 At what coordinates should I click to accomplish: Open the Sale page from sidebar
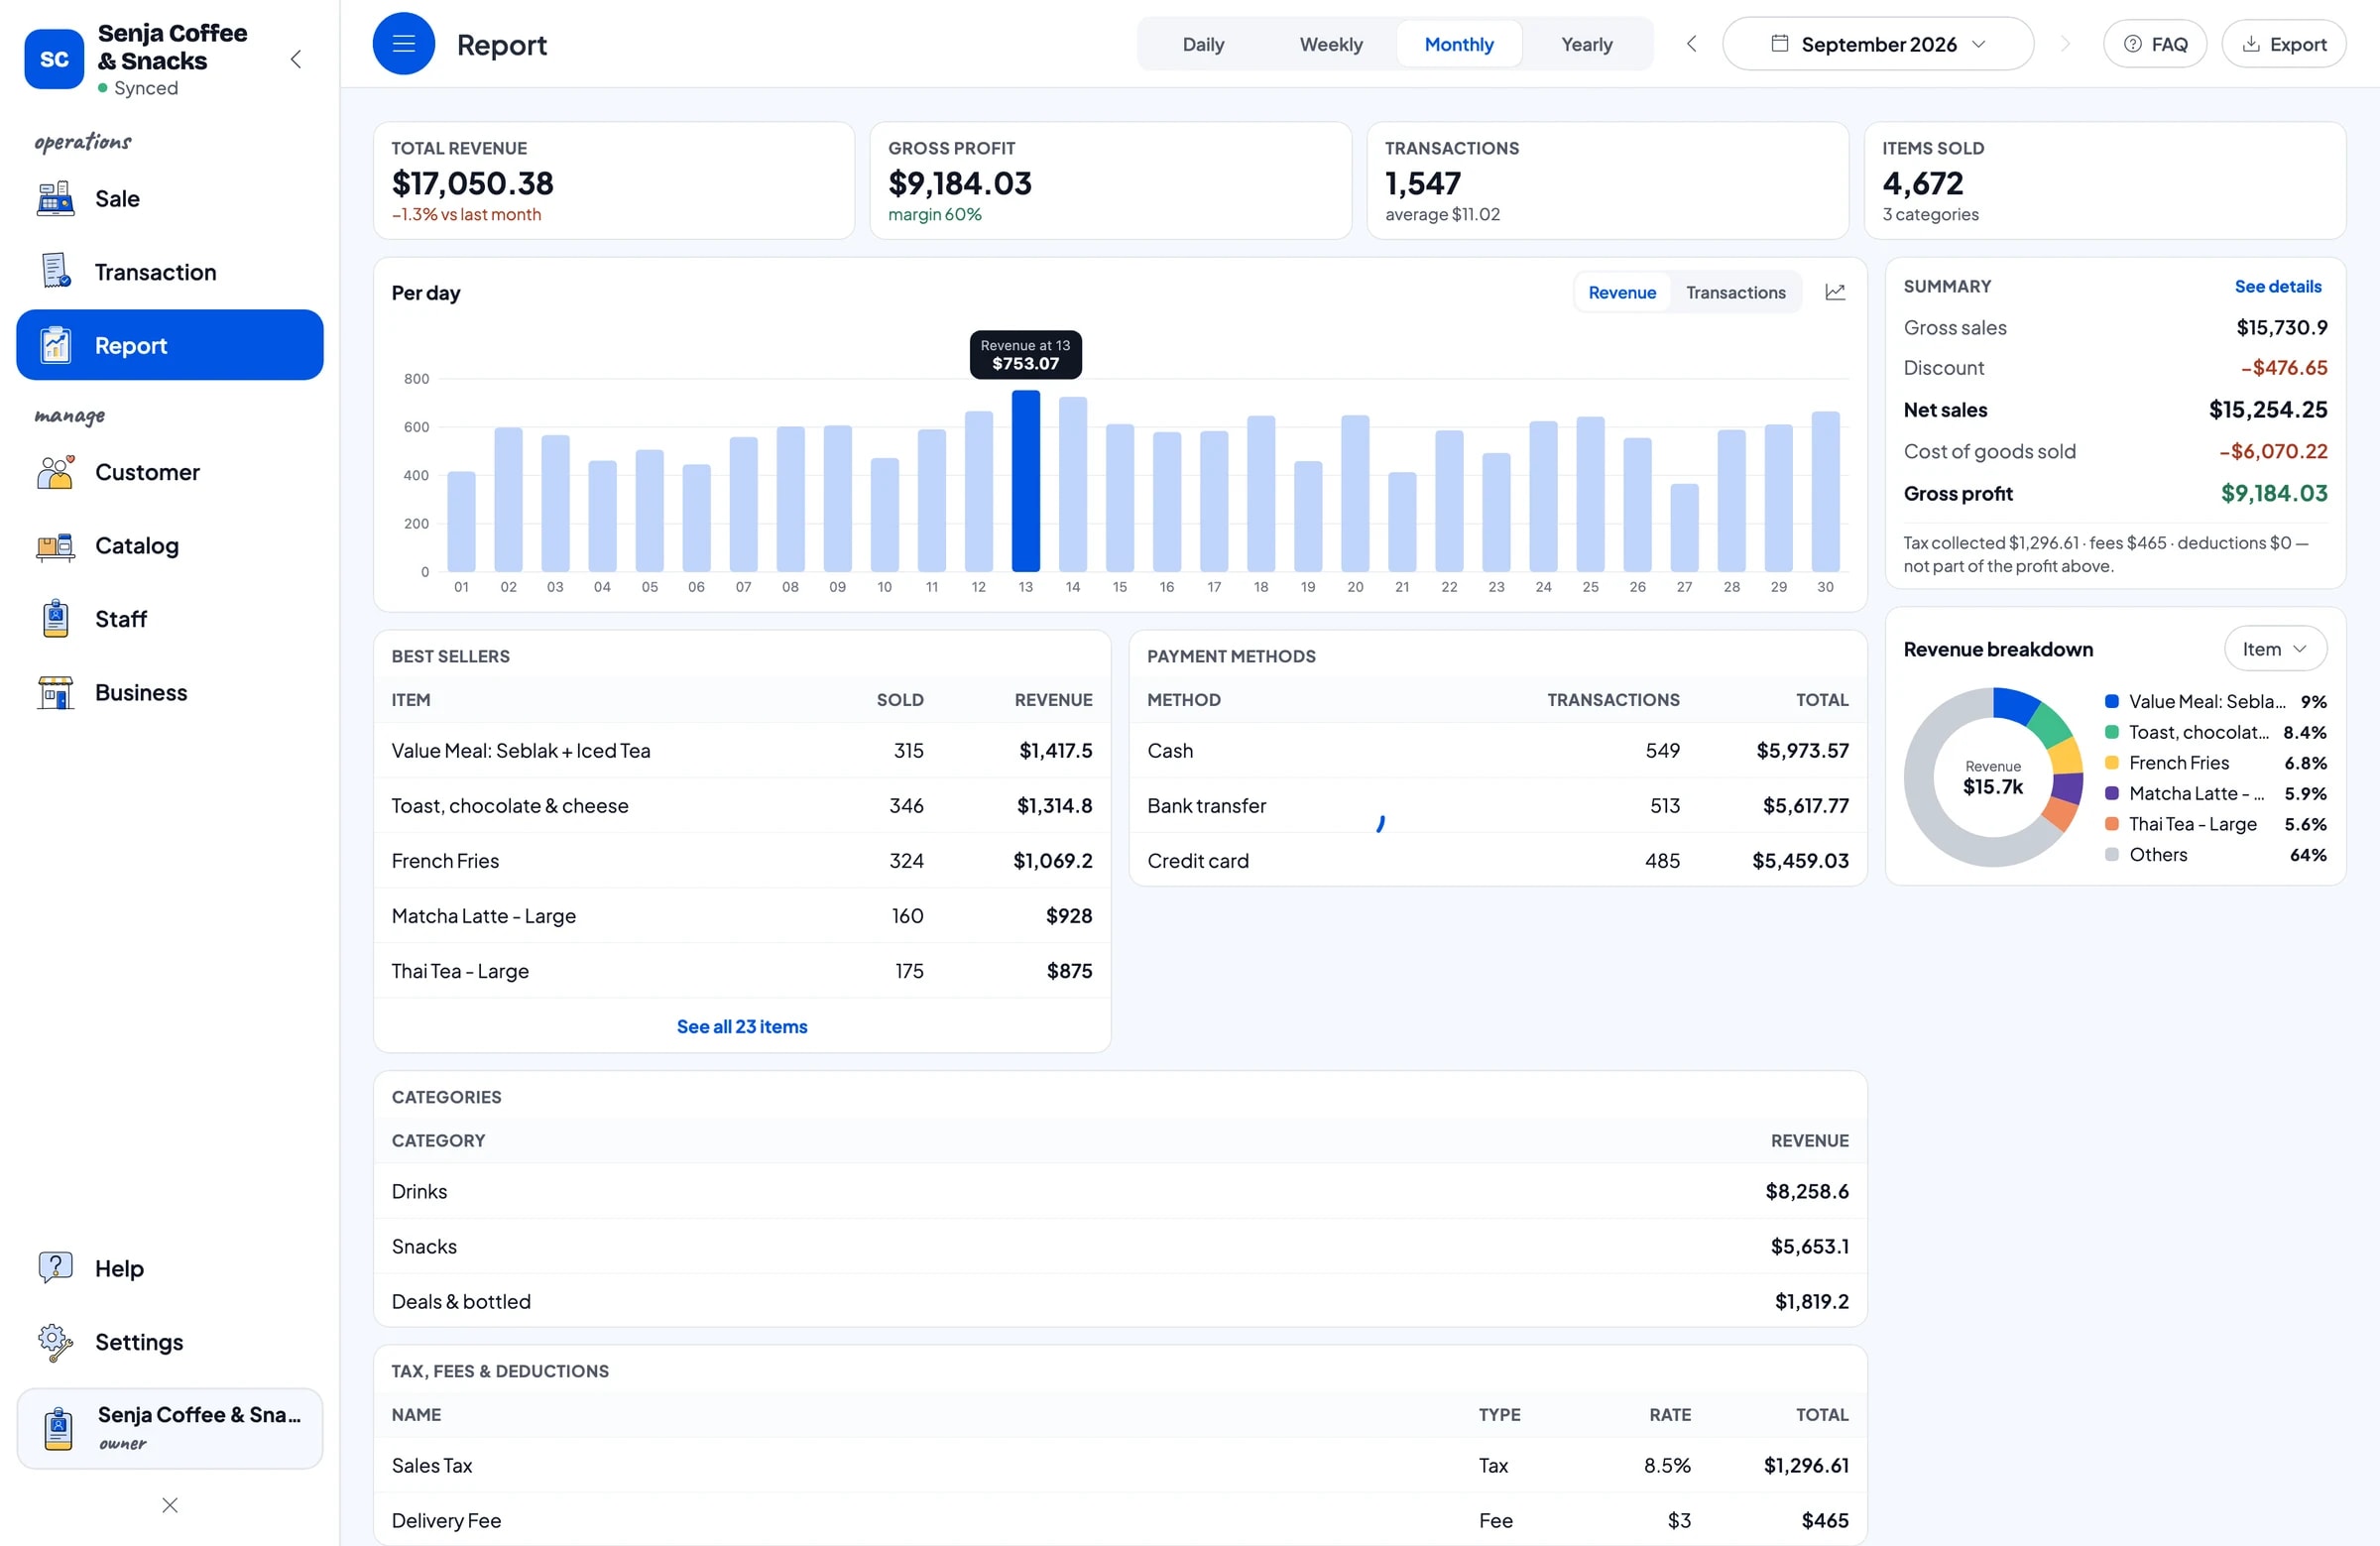(170, 199)
